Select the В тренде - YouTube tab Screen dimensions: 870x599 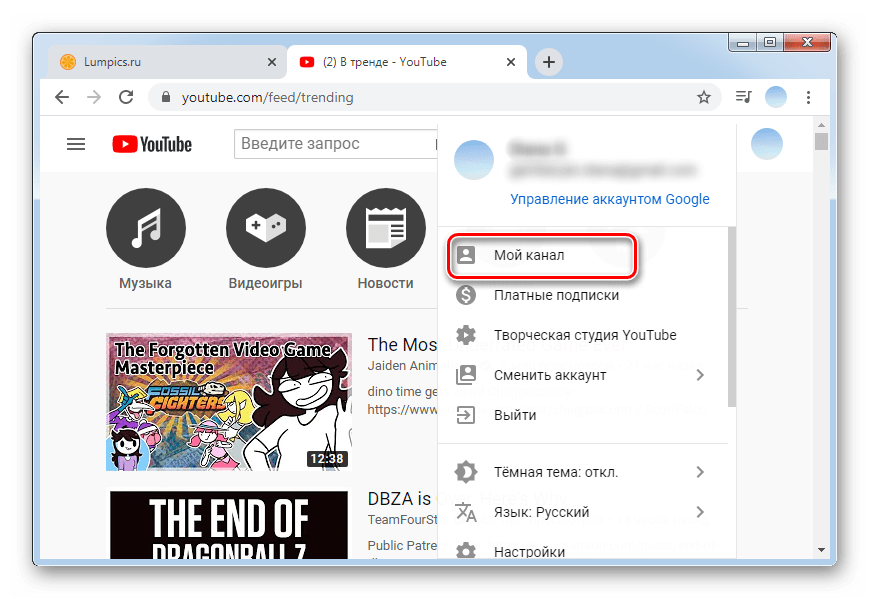(x=408, y=62)
